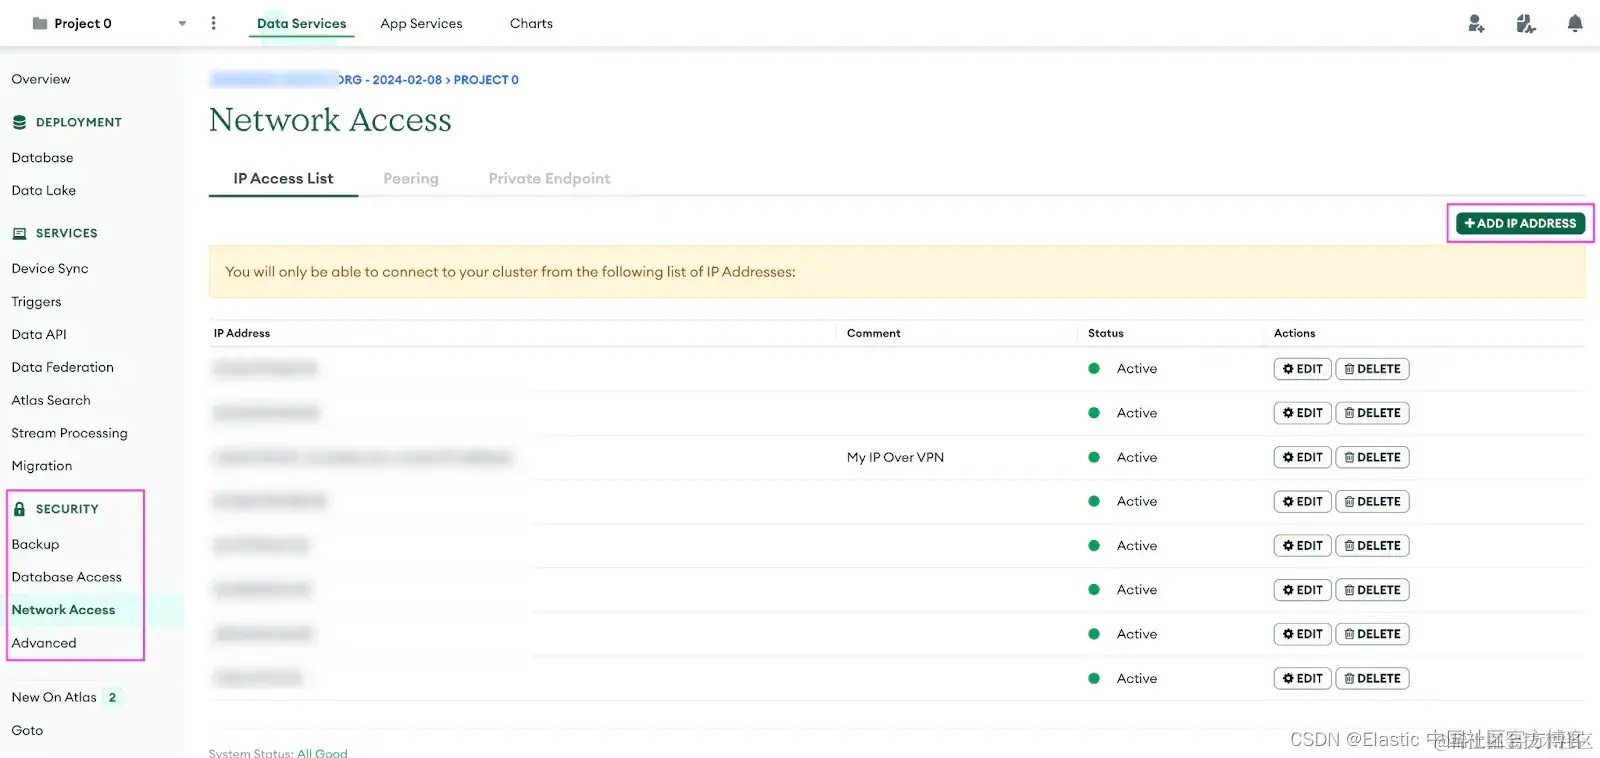Select the Peering tab
Viewport: 1600px width, 758px height.
pos(410,178)
